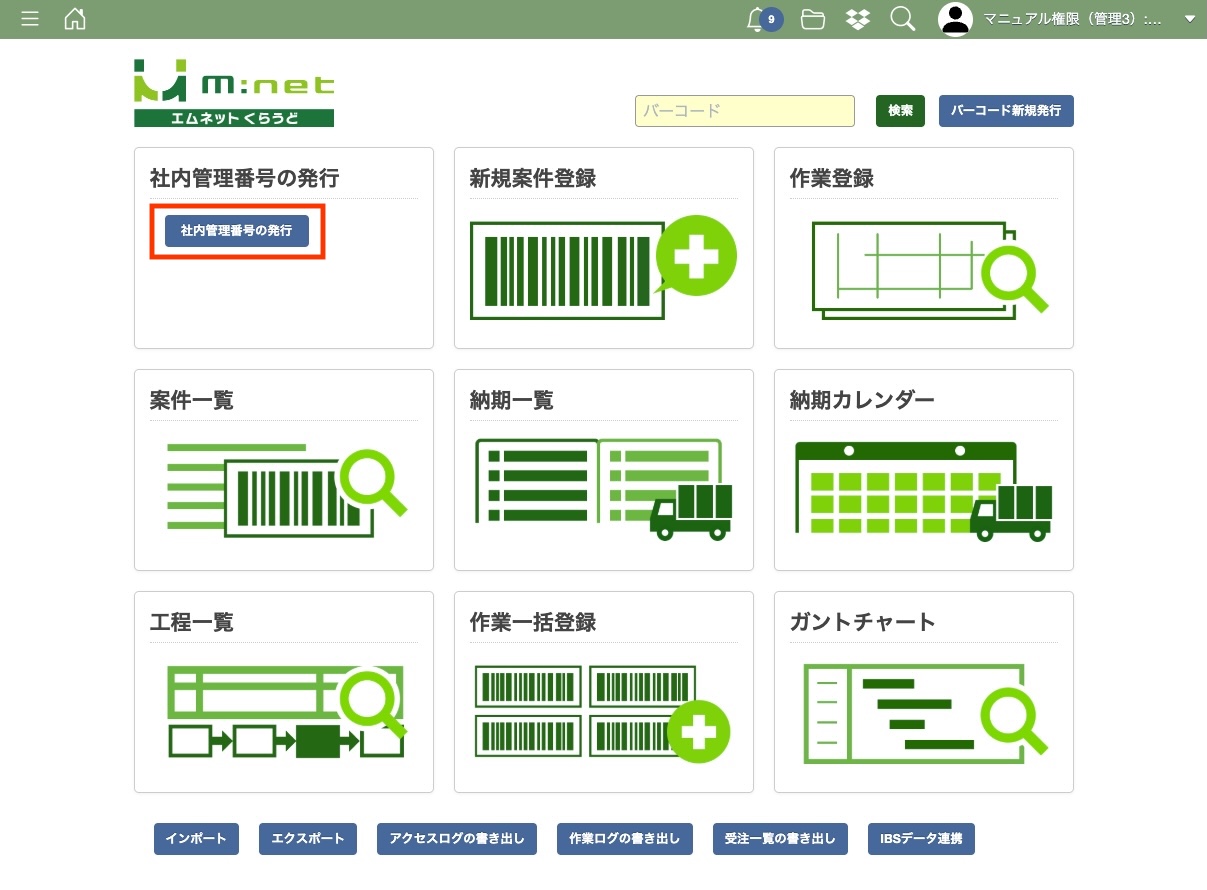Click the インポート button
The width and height of the screenshot is (1207, 890).
tap(196, 839)
